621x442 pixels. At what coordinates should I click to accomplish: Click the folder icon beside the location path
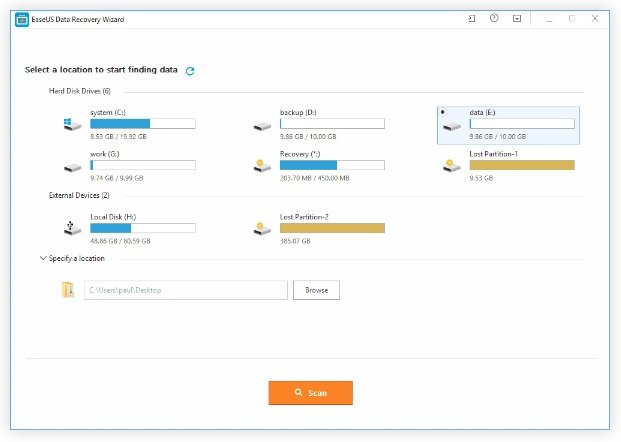68,290
